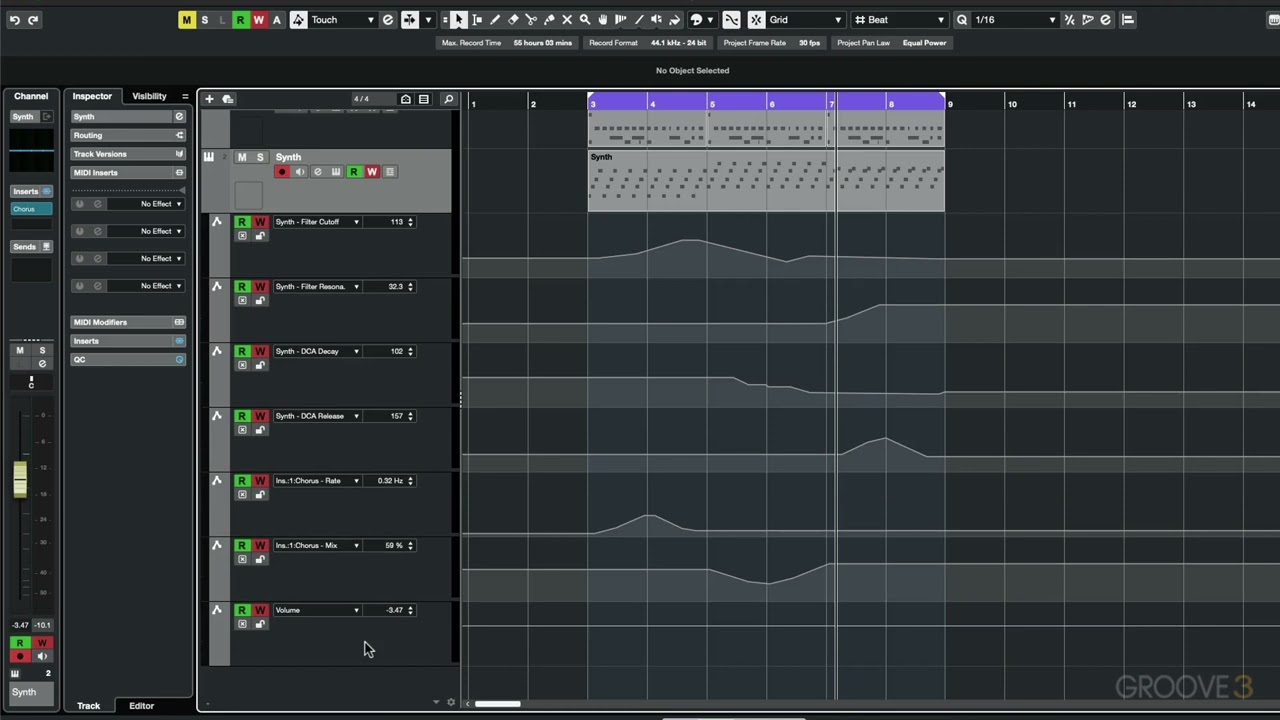Click the Add Track plus icon
The height and width of the screenshot is (720, 1280).
tap(209, 99)
